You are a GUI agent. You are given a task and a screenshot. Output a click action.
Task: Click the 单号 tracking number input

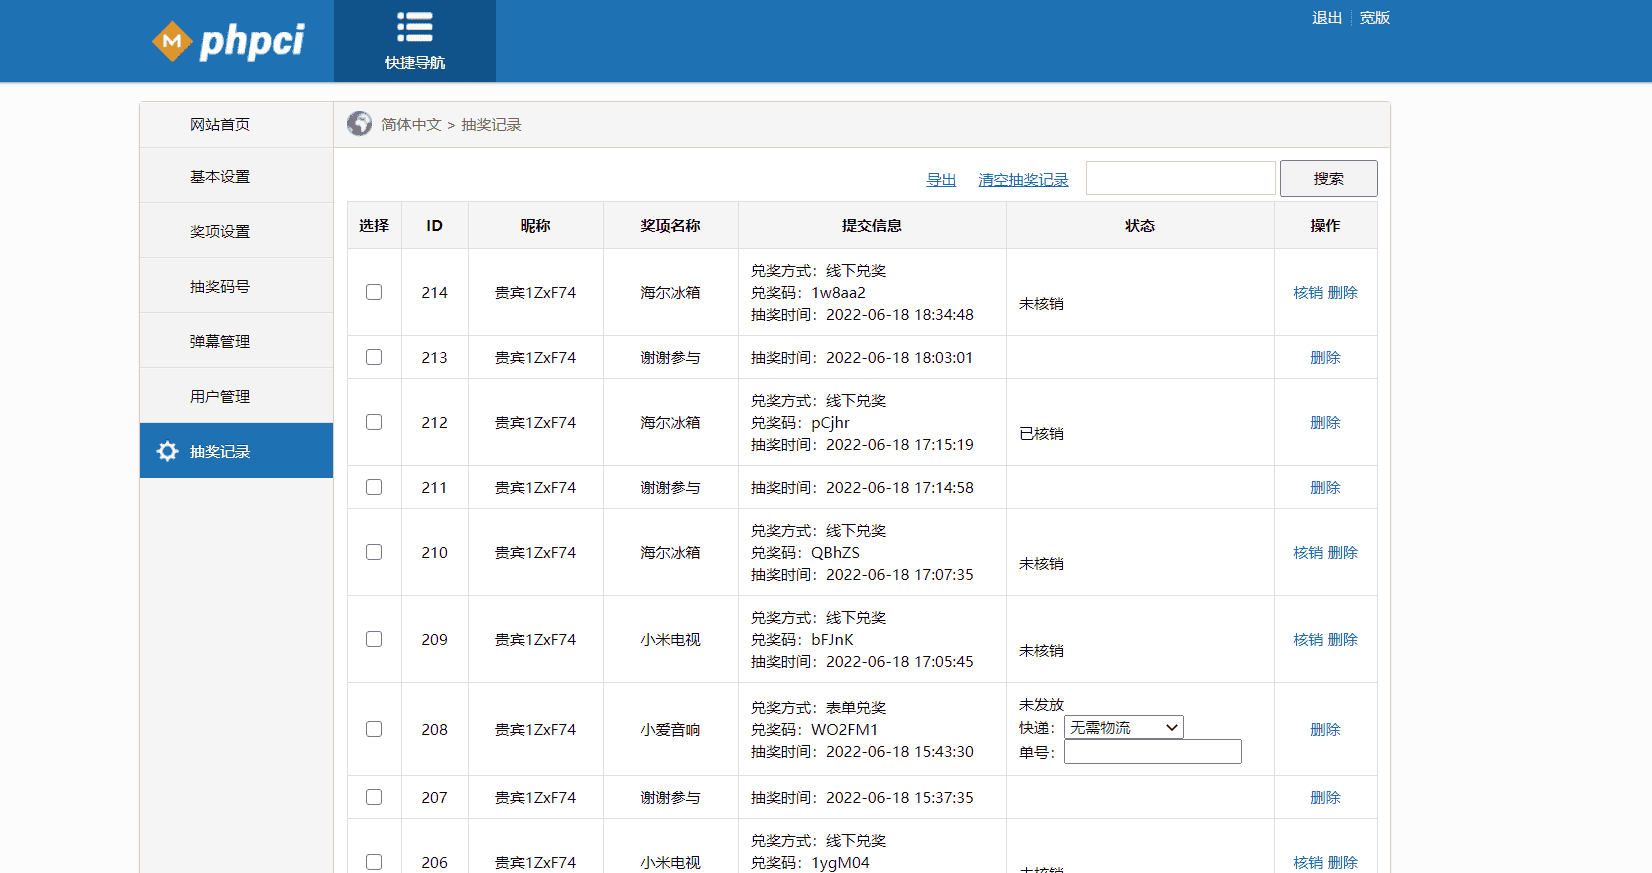(1152, 752)
